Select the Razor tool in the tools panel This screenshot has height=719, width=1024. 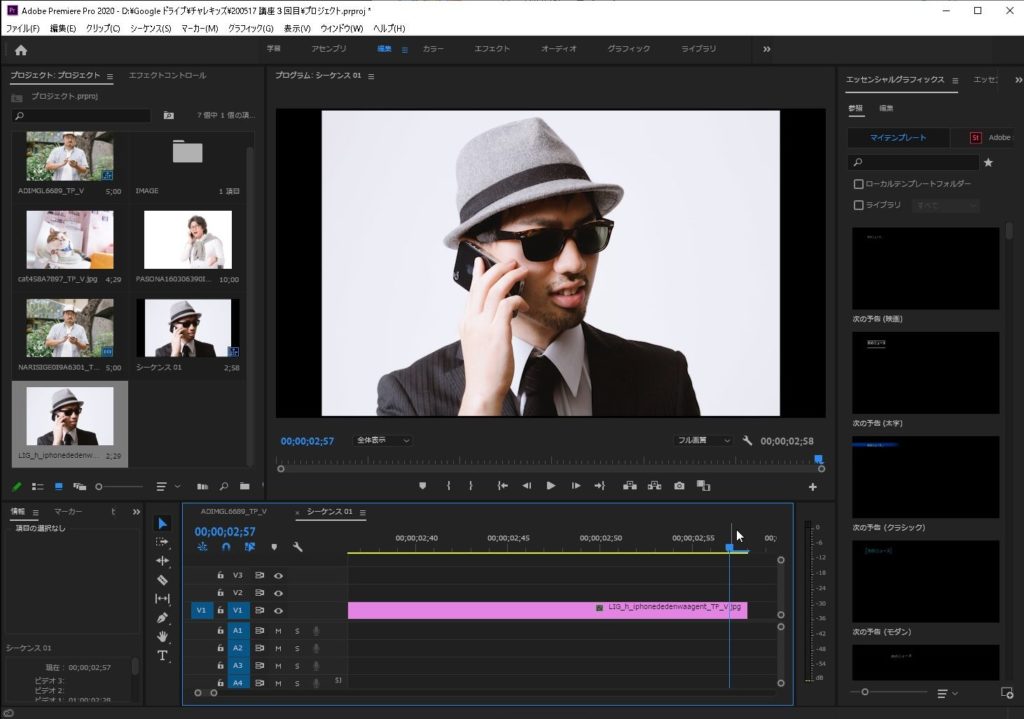pyautogui.click(x=163, y=580)
